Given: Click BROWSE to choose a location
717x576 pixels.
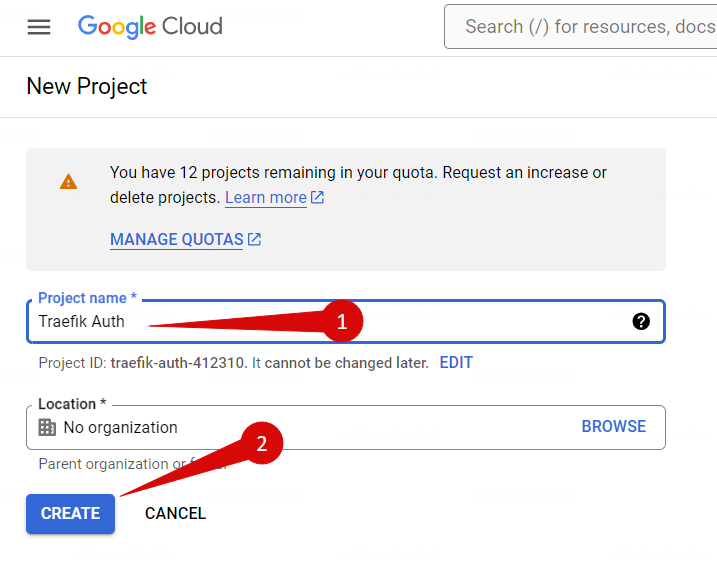Looking at the screenshot, I should point(614,427).
